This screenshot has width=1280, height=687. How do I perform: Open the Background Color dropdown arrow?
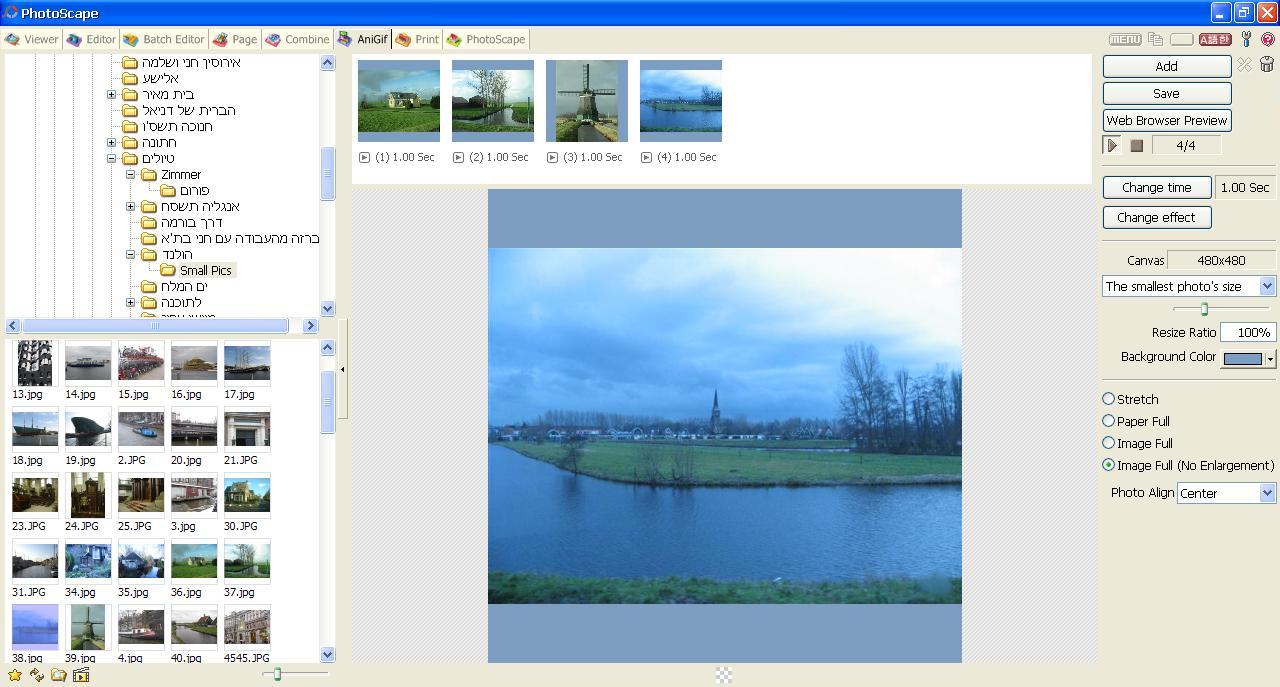pyautogui.click(x=1270, y=359)
